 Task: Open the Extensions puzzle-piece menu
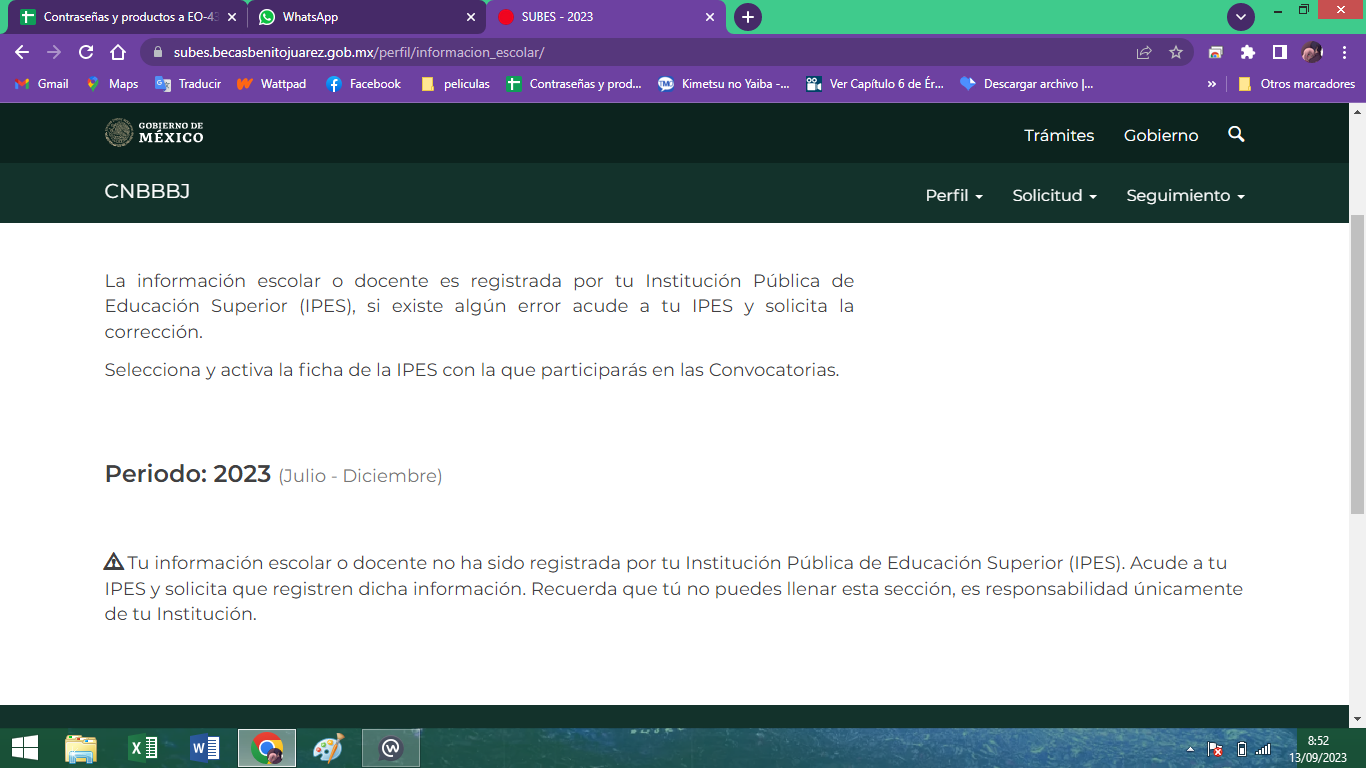pyautogui.click(x=1248, y=52)
